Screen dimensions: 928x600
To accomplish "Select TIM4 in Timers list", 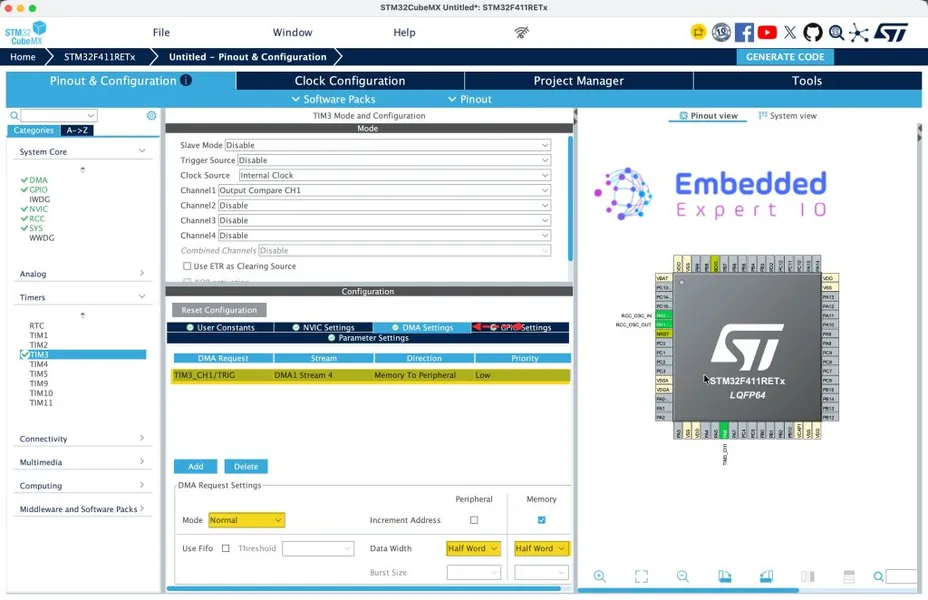I will (x=38, y=364).
